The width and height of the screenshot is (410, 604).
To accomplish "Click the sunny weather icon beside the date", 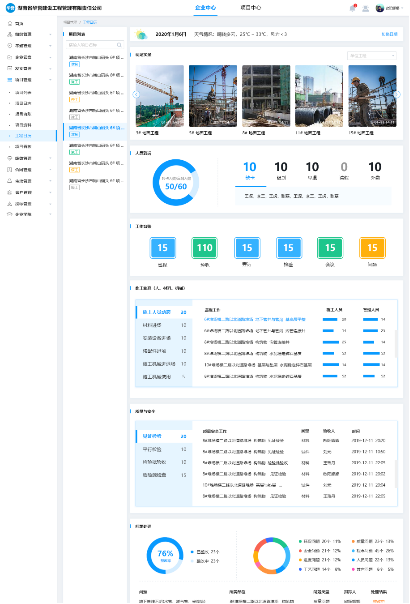I will click(141, 34).
